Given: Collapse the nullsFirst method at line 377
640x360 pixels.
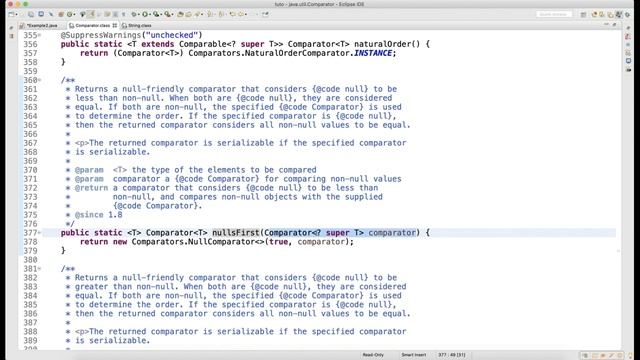Looking at the screenshot, I should point(40,233).
